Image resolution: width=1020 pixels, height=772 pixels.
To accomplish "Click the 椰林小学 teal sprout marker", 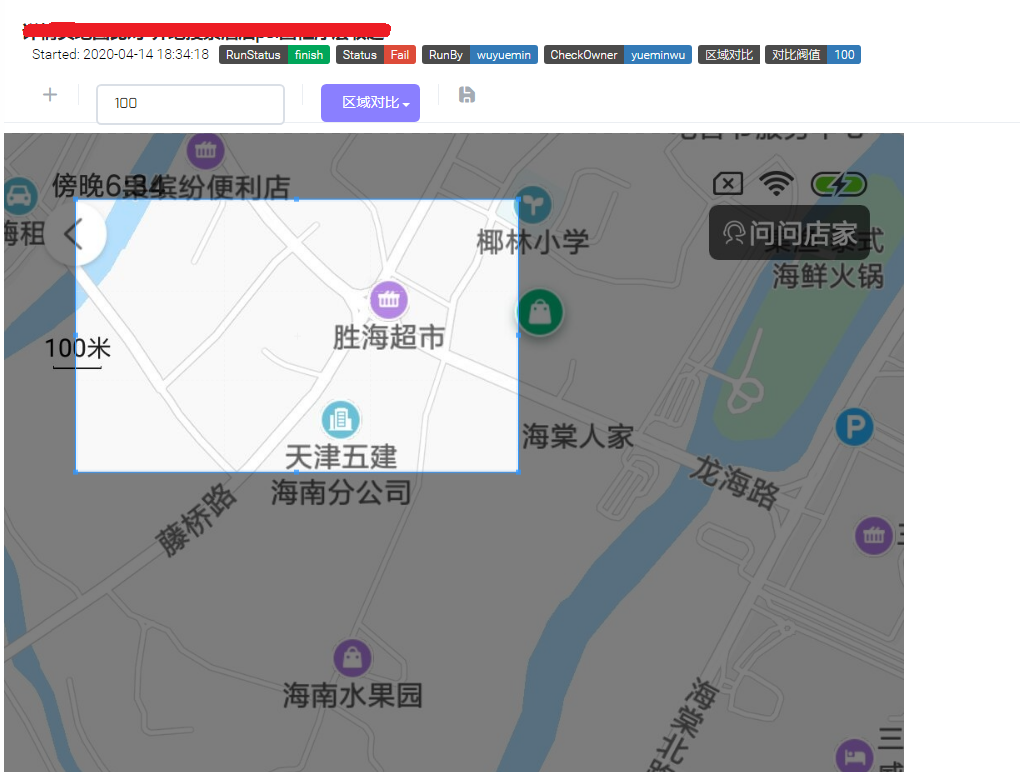I will [x=533, y=206].
